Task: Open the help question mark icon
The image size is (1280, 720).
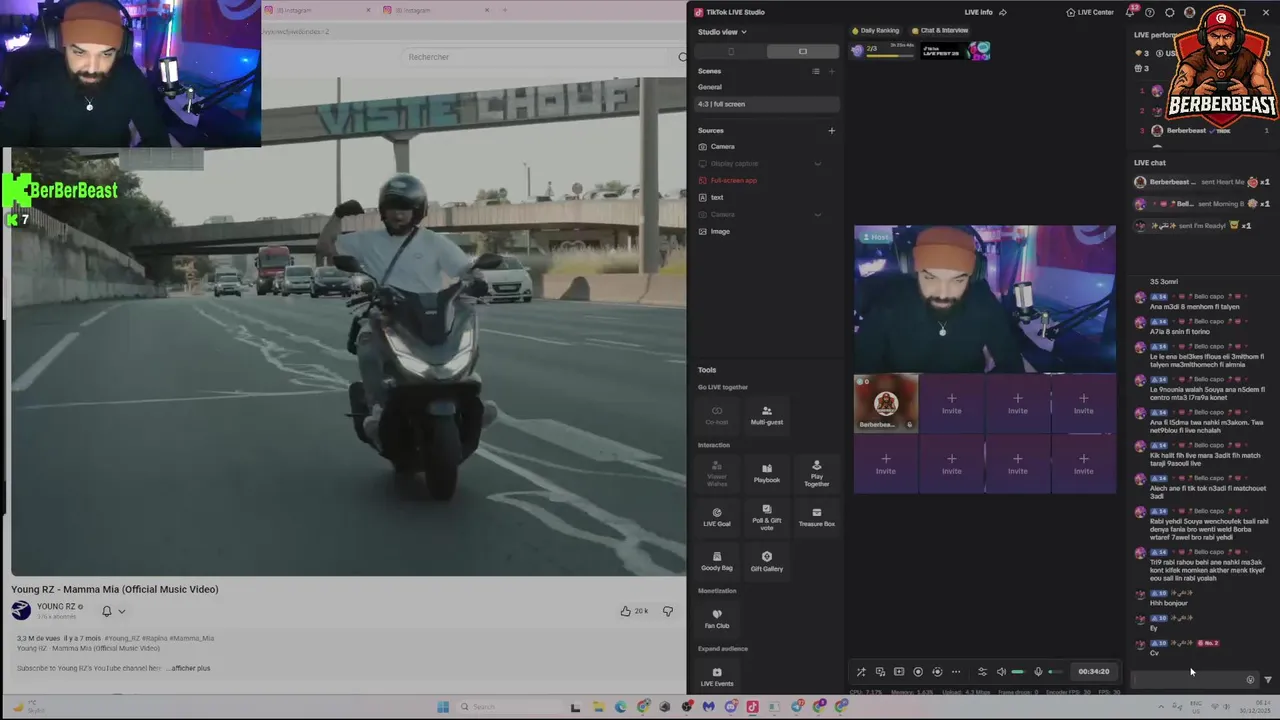Action: tap(1150, 12)
